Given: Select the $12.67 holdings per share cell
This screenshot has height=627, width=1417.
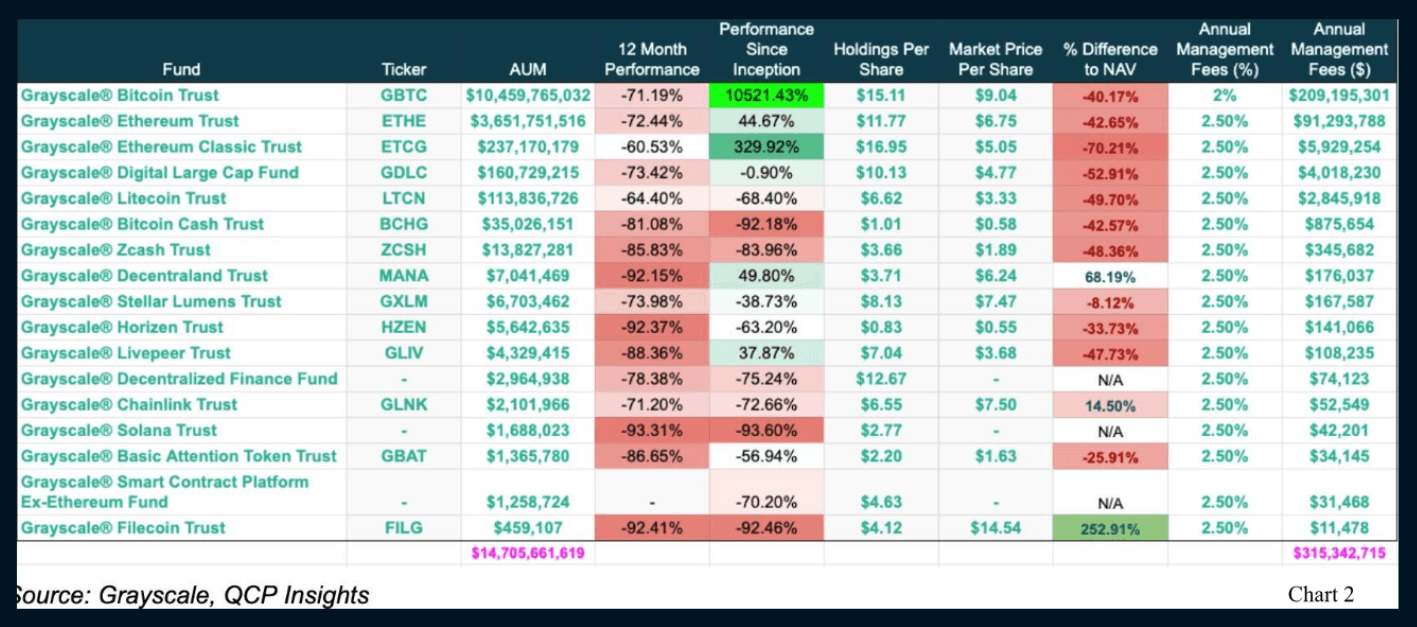Looking at the screenshot, I should point(881,379).
